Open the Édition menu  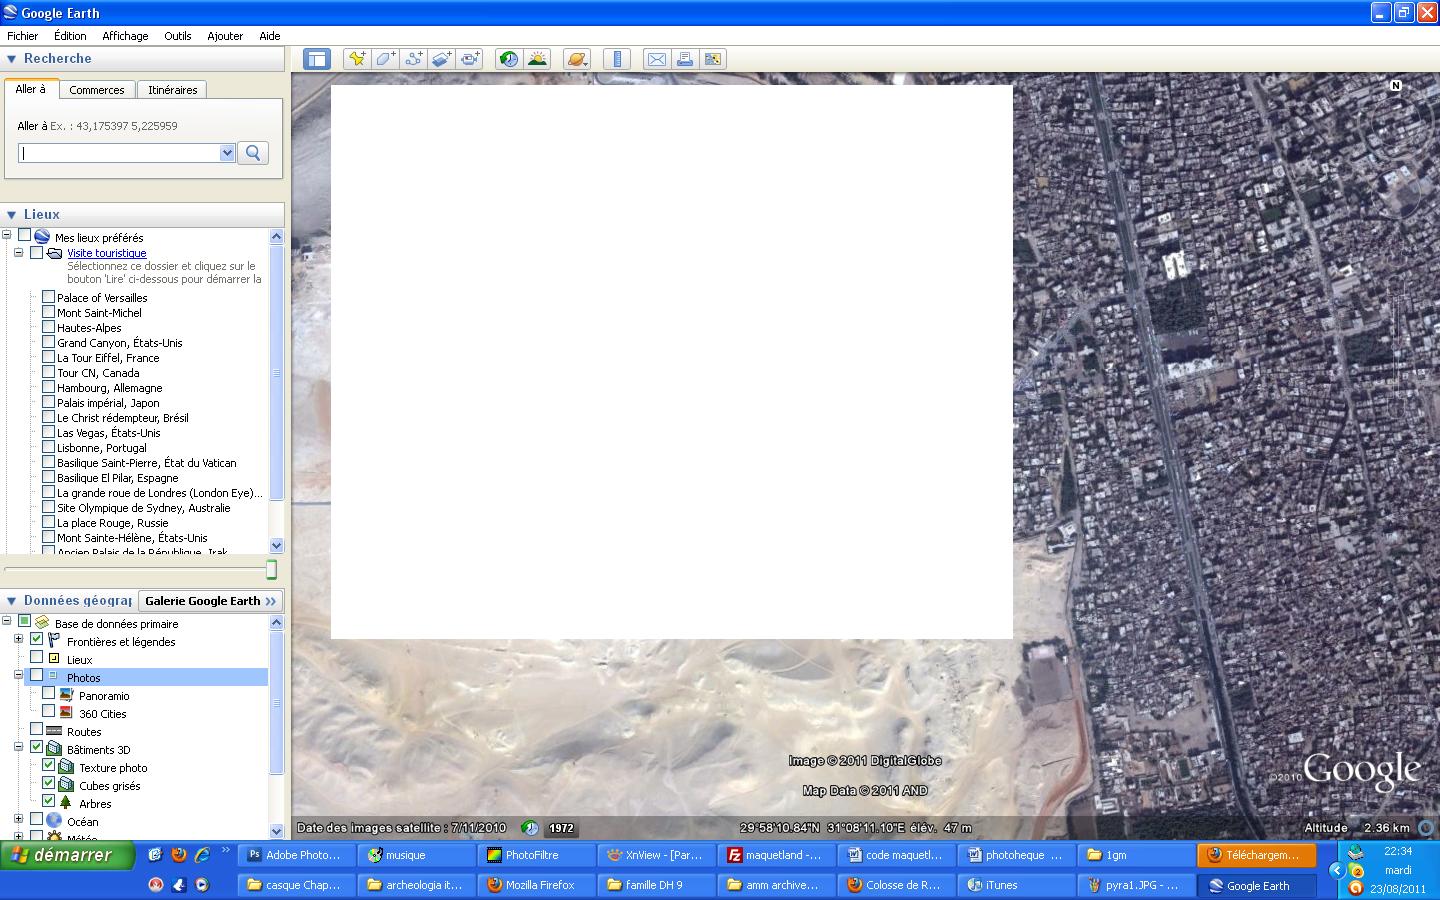coord(70,36)
